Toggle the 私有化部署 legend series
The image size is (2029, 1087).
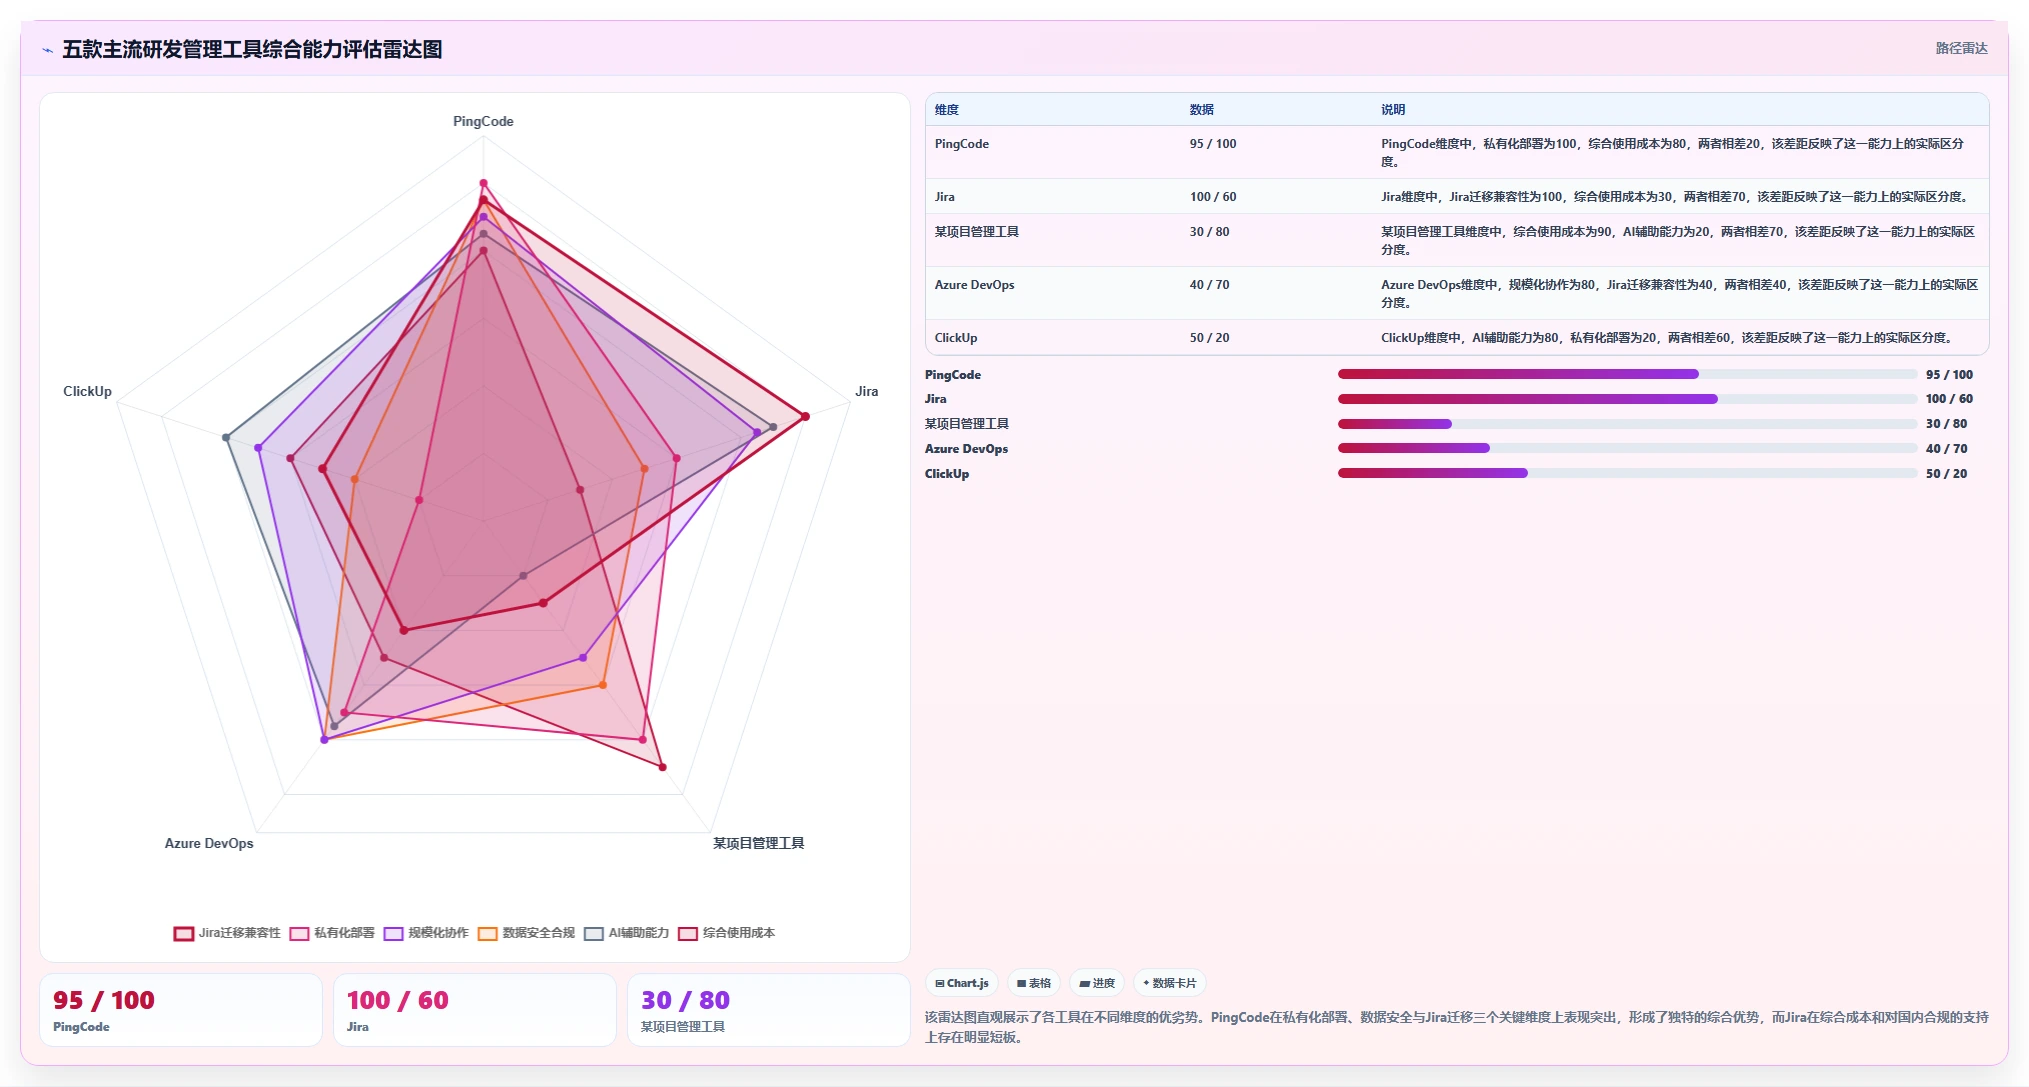332,933
